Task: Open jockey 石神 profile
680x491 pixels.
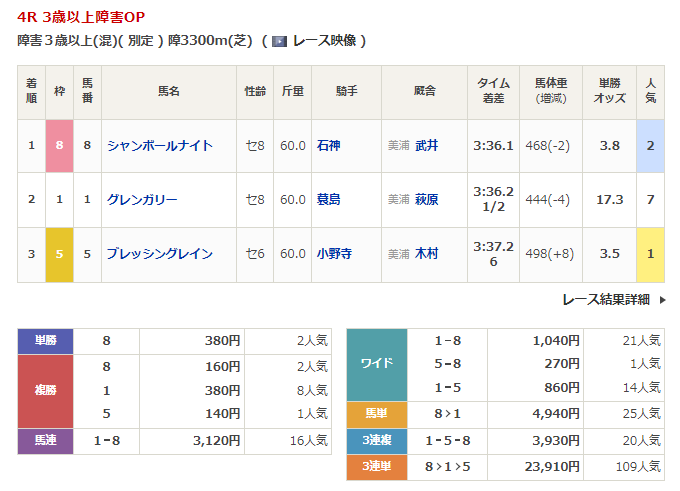Action: tap(328, 146)
